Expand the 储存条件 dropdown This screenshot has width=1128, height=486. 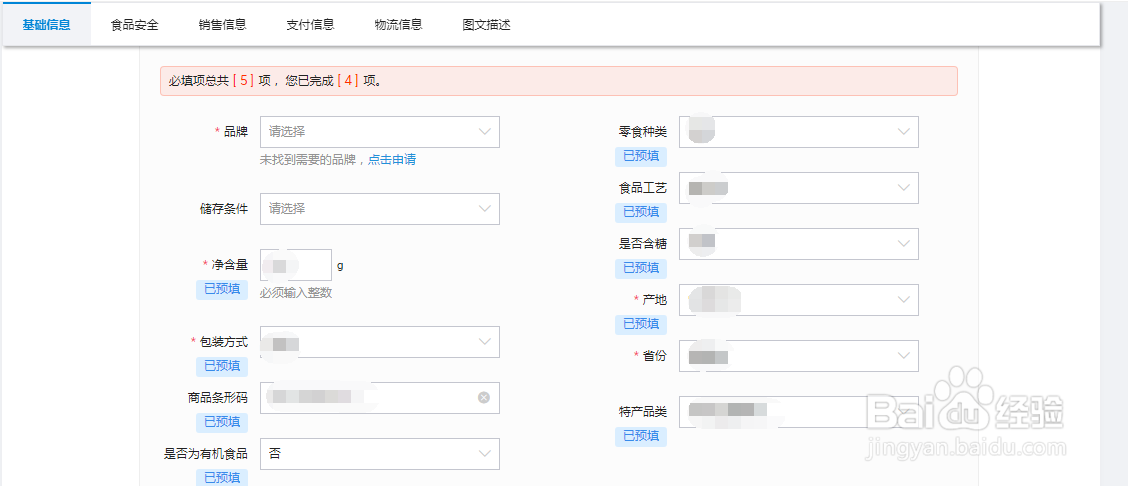pyautogui.click(x=380, y=208)
